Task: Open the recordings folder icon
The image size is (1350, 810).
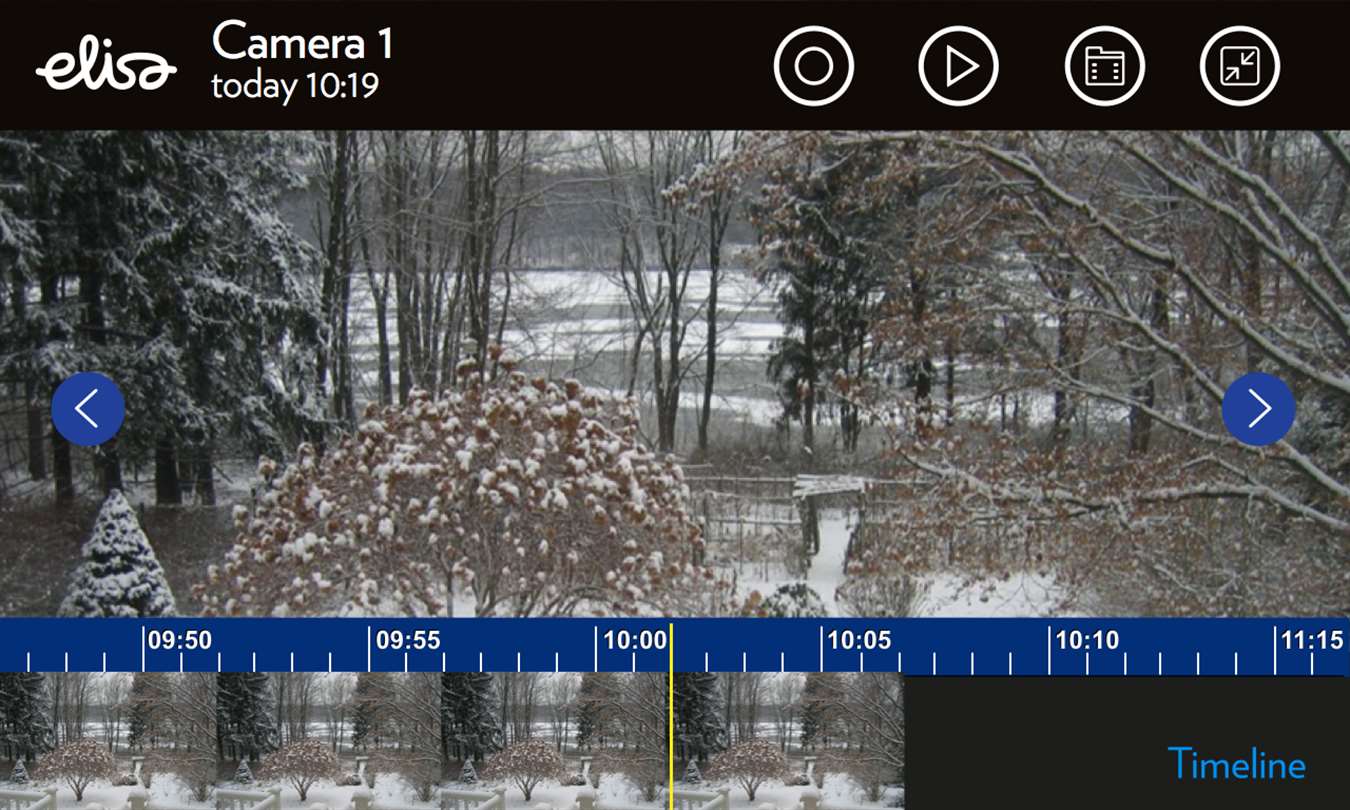Action: point(1104,66)
